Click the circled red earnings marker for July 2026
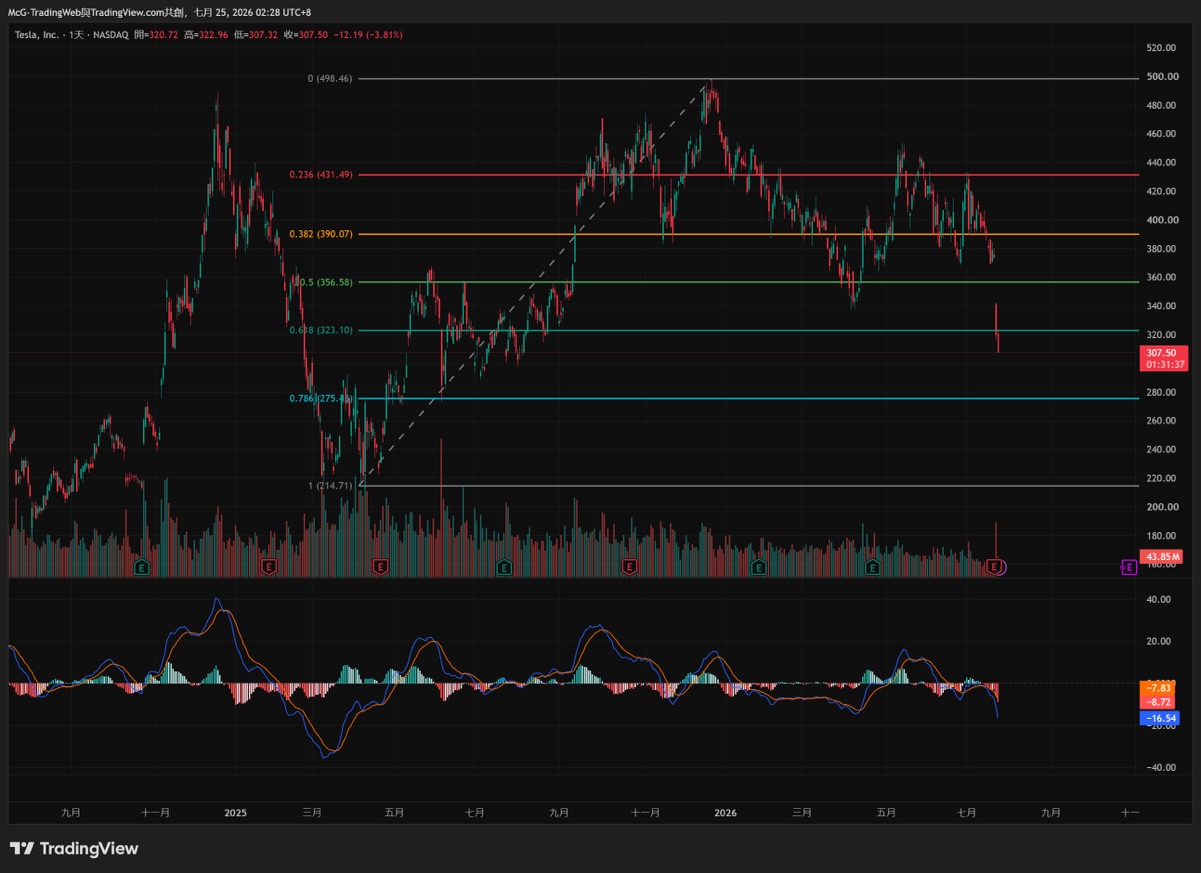1201x873 pixels. tap(996, 567)
